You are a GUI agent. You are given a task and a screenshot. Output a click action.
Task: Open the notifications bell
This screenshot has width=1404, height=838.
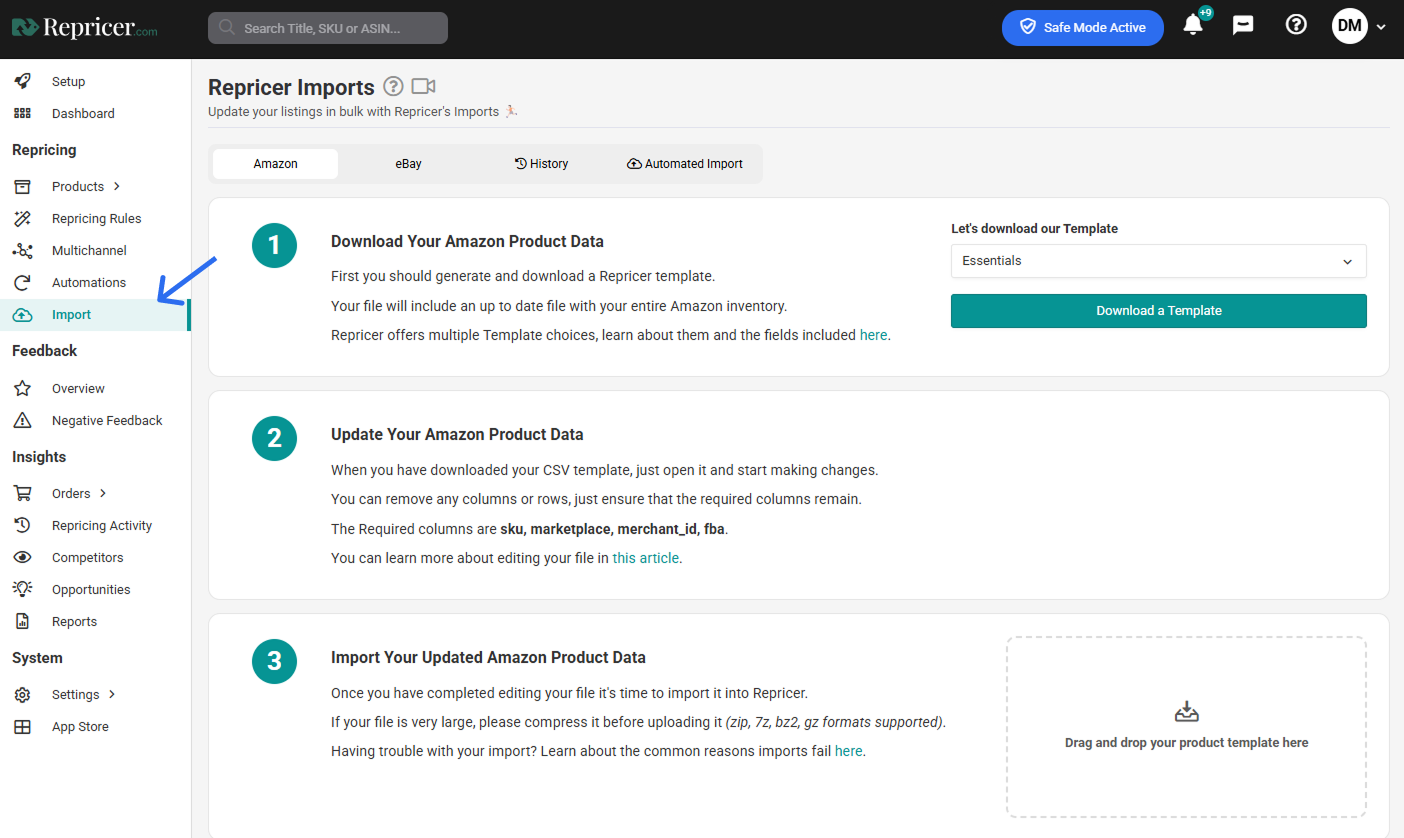coord(1193,26)
